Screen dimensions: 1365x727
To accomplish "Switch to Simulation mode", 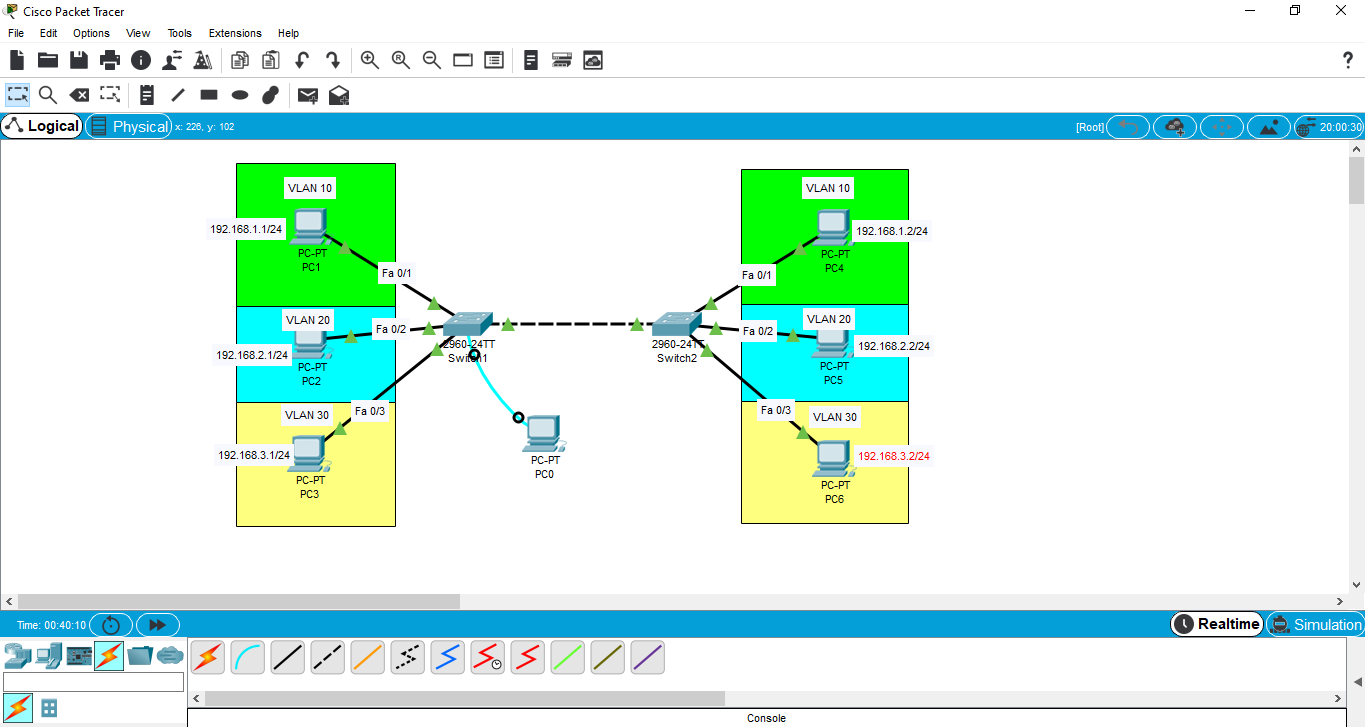I will tap(1316, 624).
